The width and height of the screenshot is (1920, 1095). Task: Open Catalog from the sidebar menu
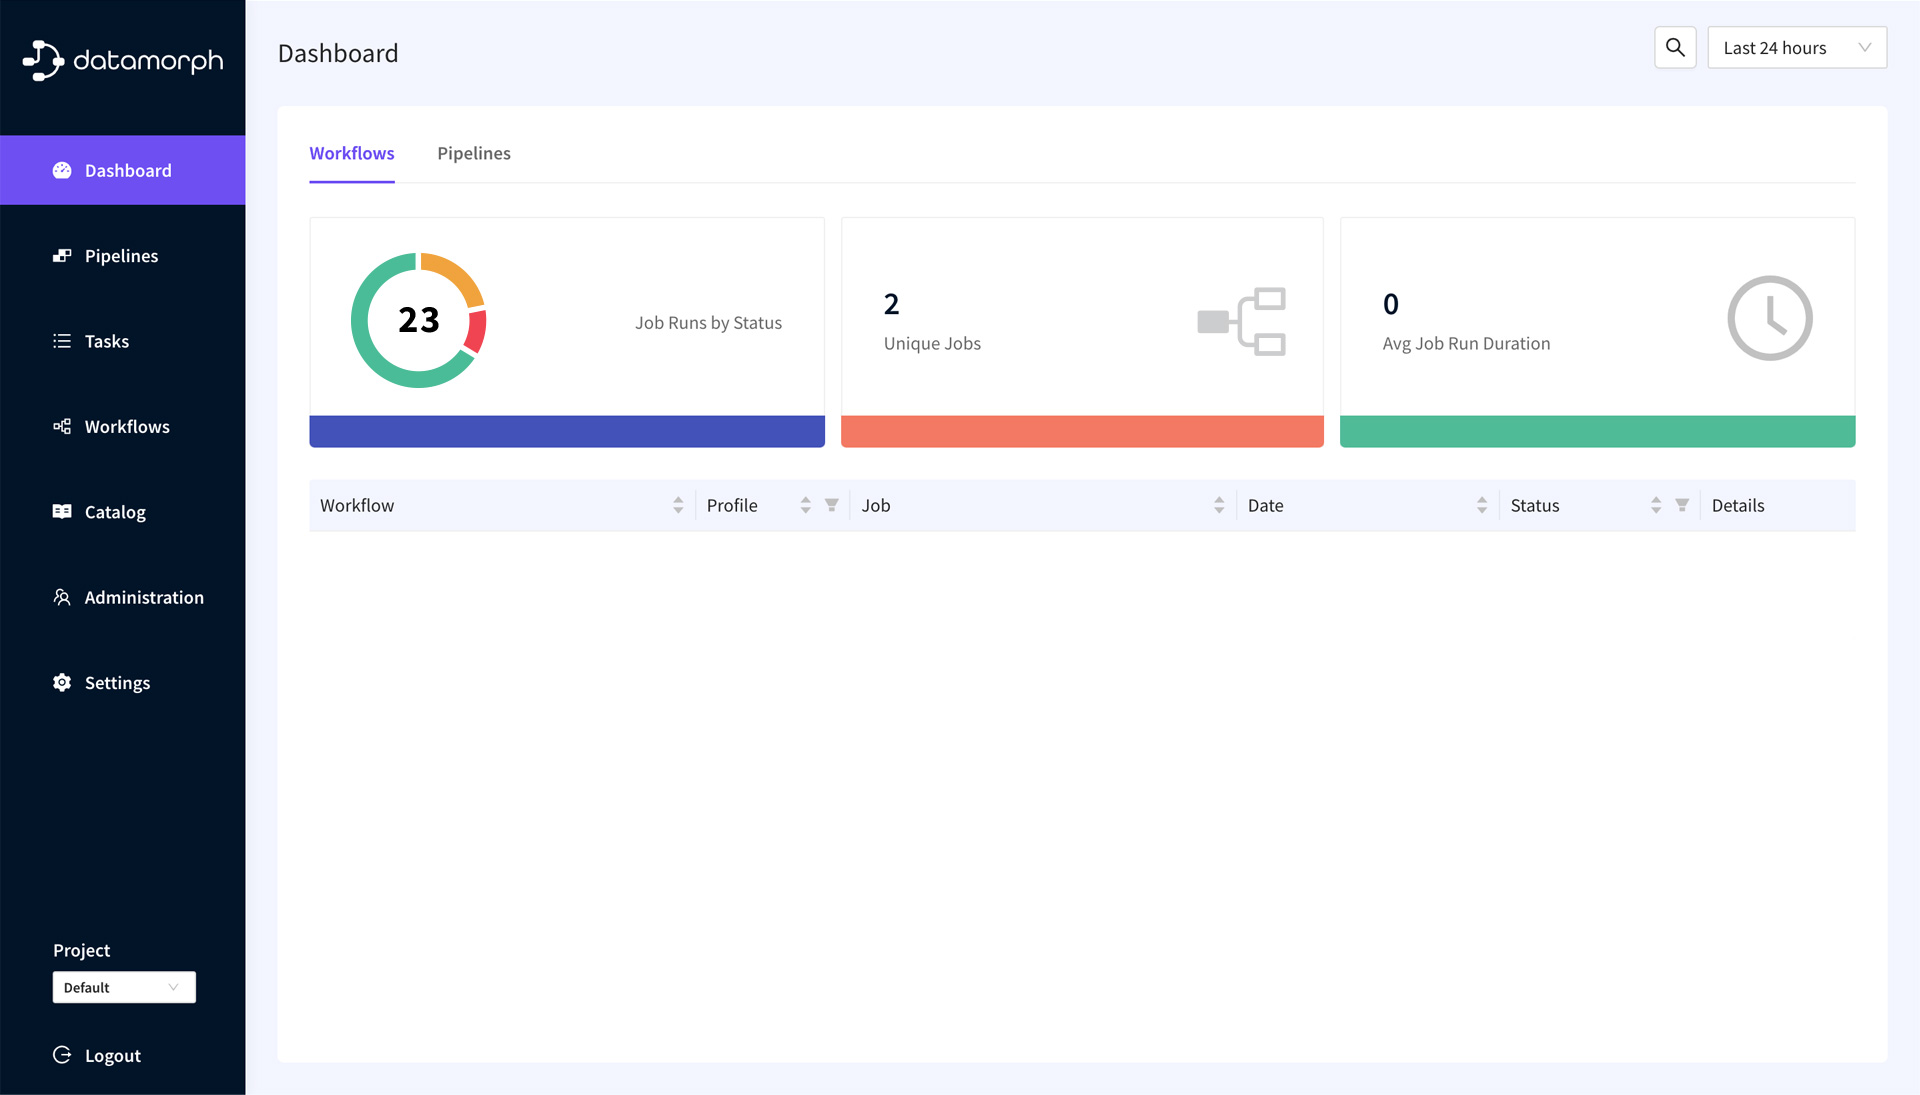pos(115,512)
